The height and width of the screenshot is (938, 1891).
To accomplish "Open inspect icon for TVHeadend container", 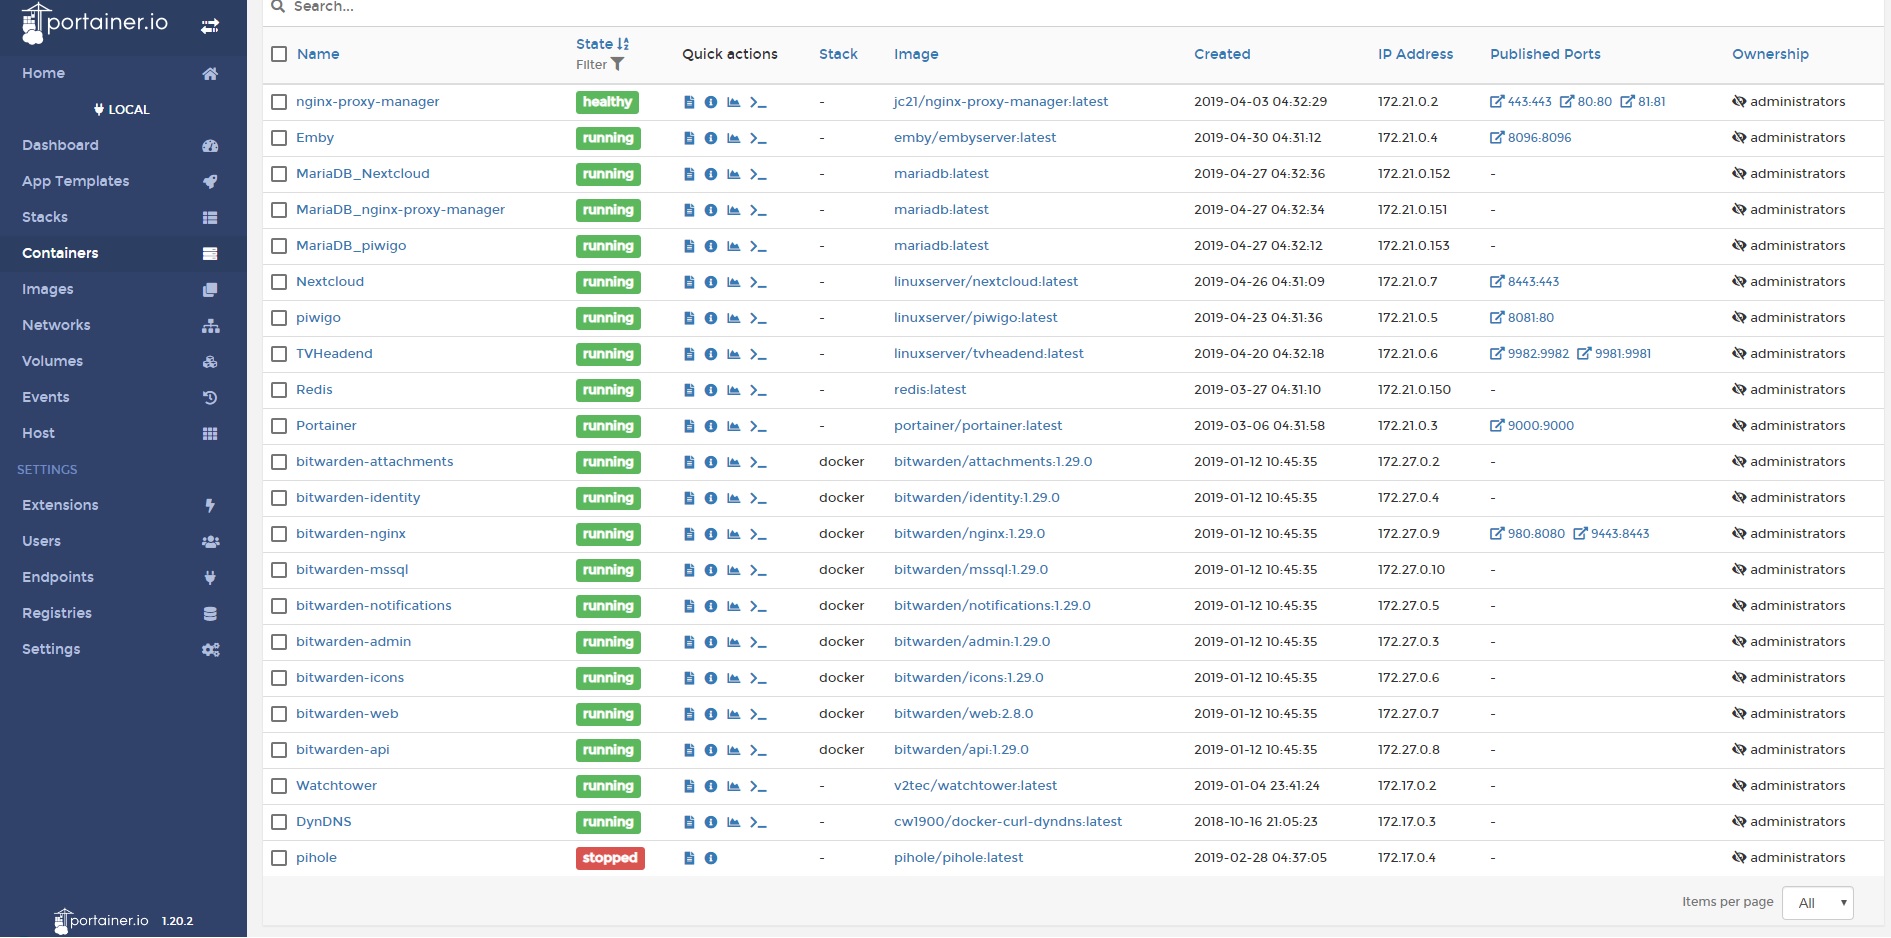I will [711, 354].
